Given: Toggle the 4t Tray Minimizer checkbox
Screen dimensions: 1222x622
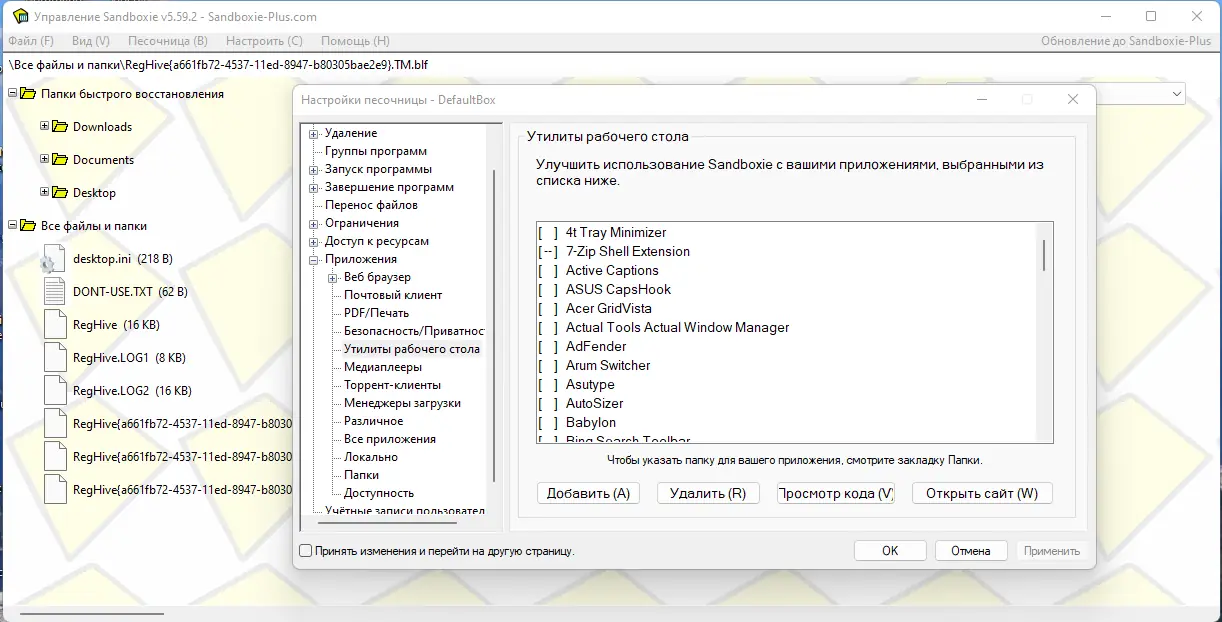Looking at the screenshot, I should (548, 233).
